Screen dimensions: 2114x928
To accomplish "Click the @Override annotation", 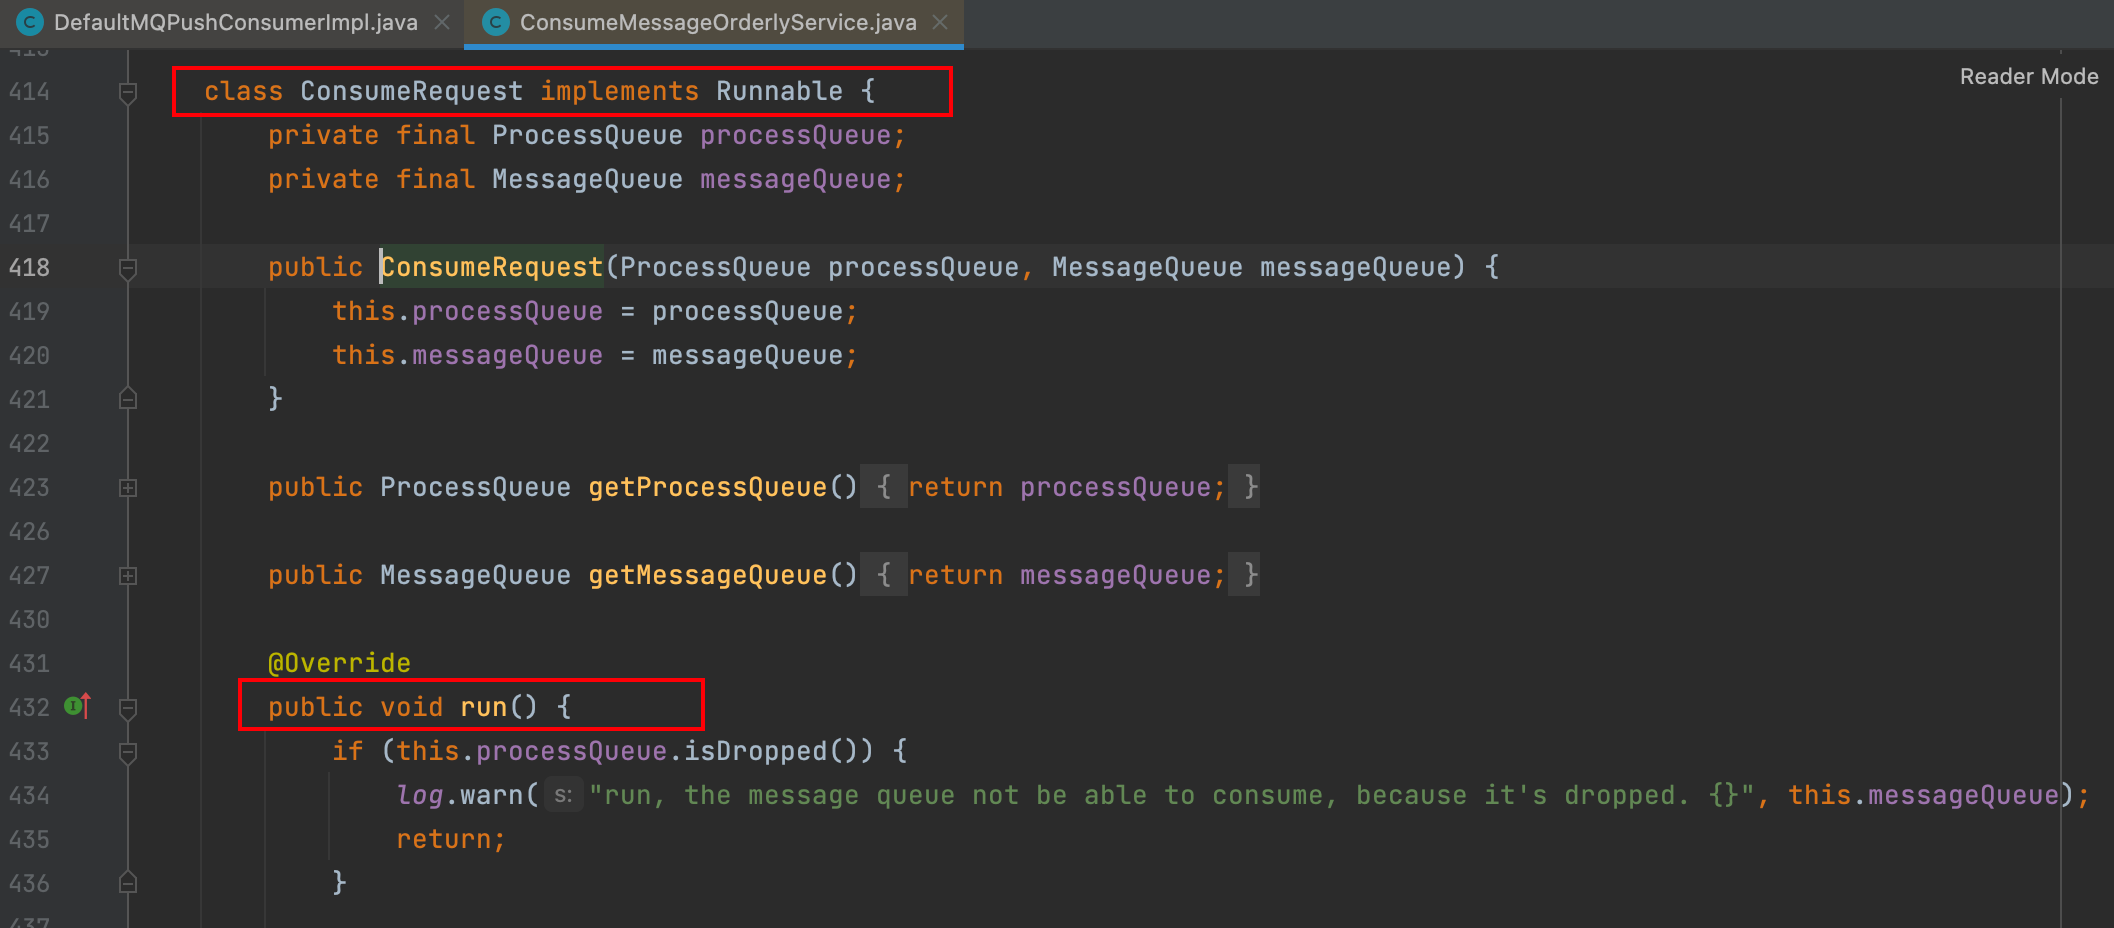I will [x=339, y=663].
